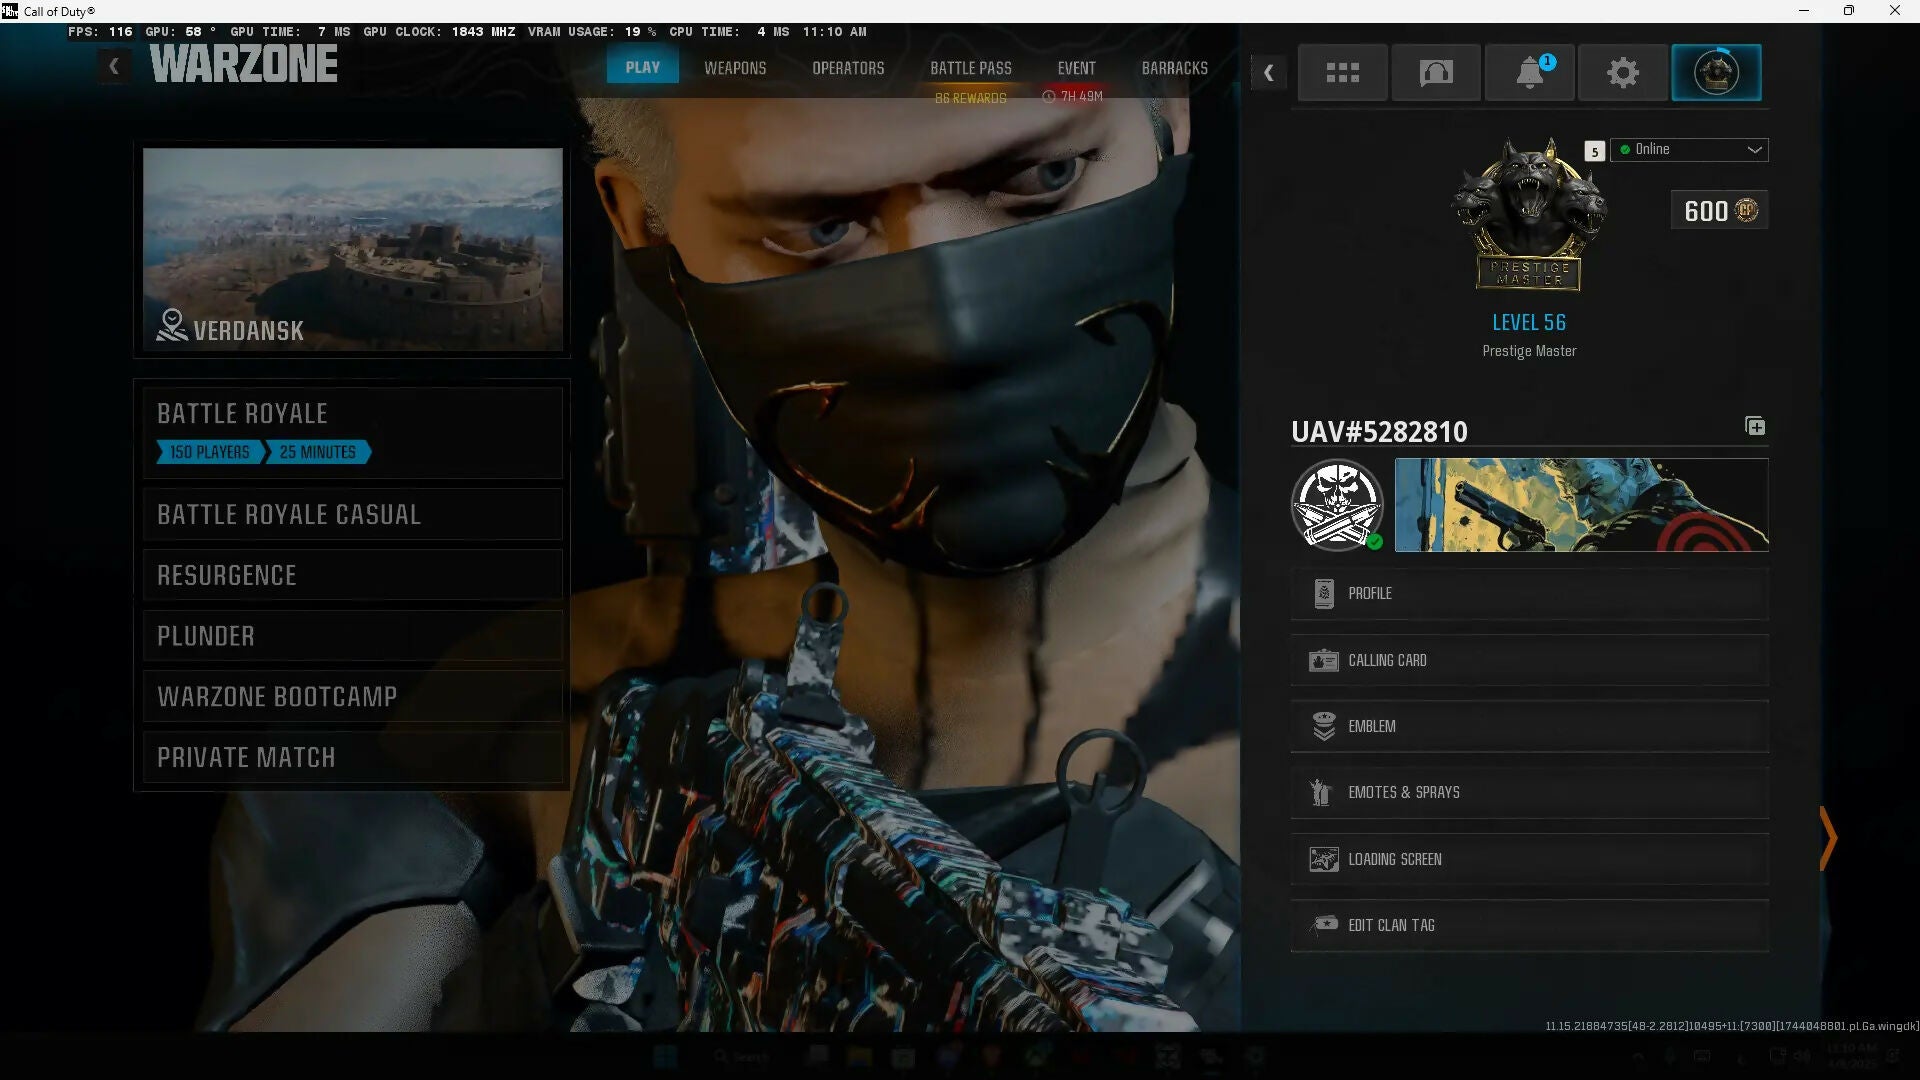
Task: Select the Plunder mode
Action: click(x=352, y=636)
